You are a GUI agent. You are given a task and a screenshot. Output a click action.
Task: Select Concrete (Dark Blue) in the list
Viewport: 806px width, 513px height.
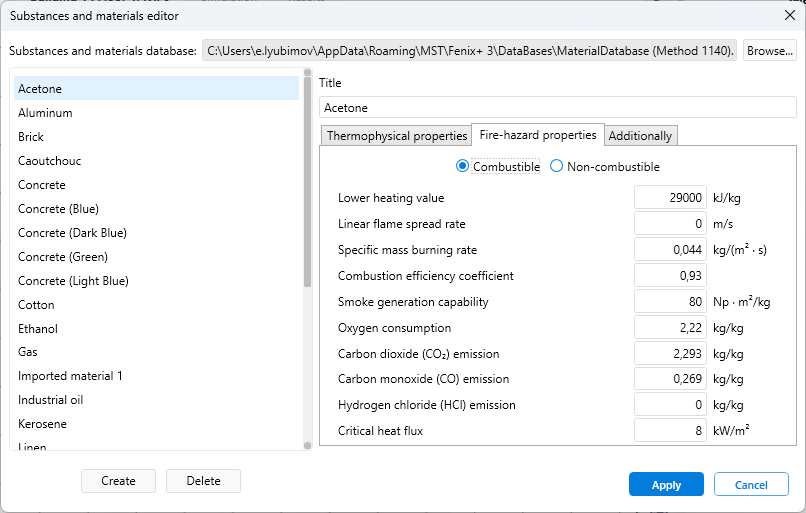156,233
